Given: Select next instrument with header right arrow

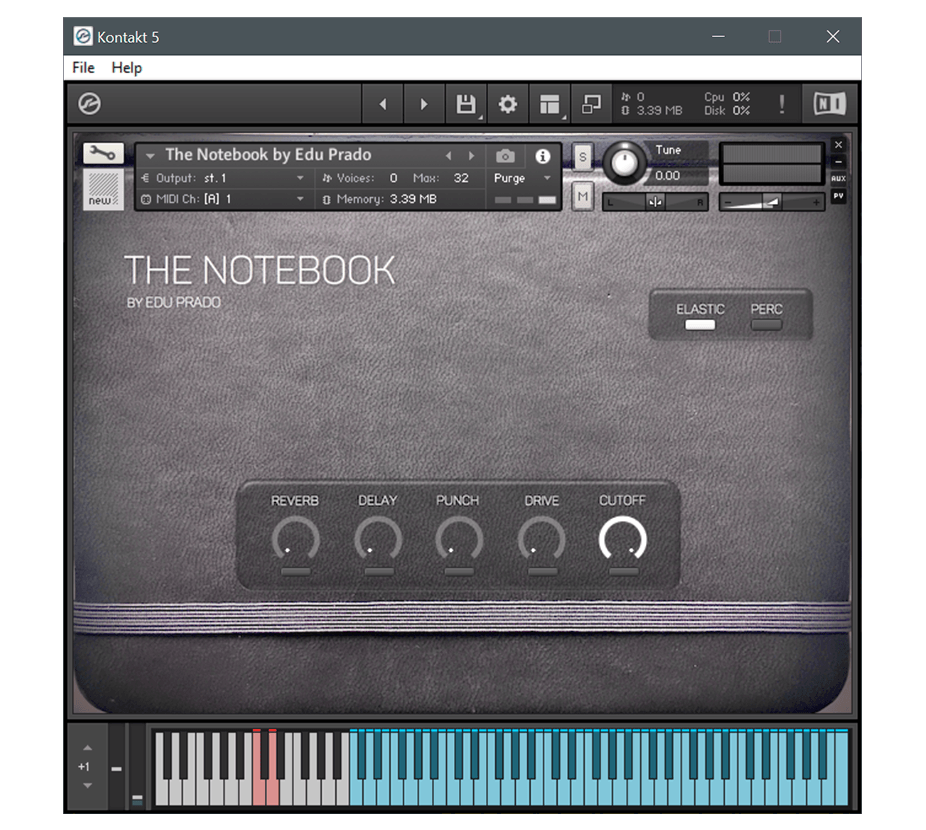Looking at the screenshot, I should pos(471,156).
